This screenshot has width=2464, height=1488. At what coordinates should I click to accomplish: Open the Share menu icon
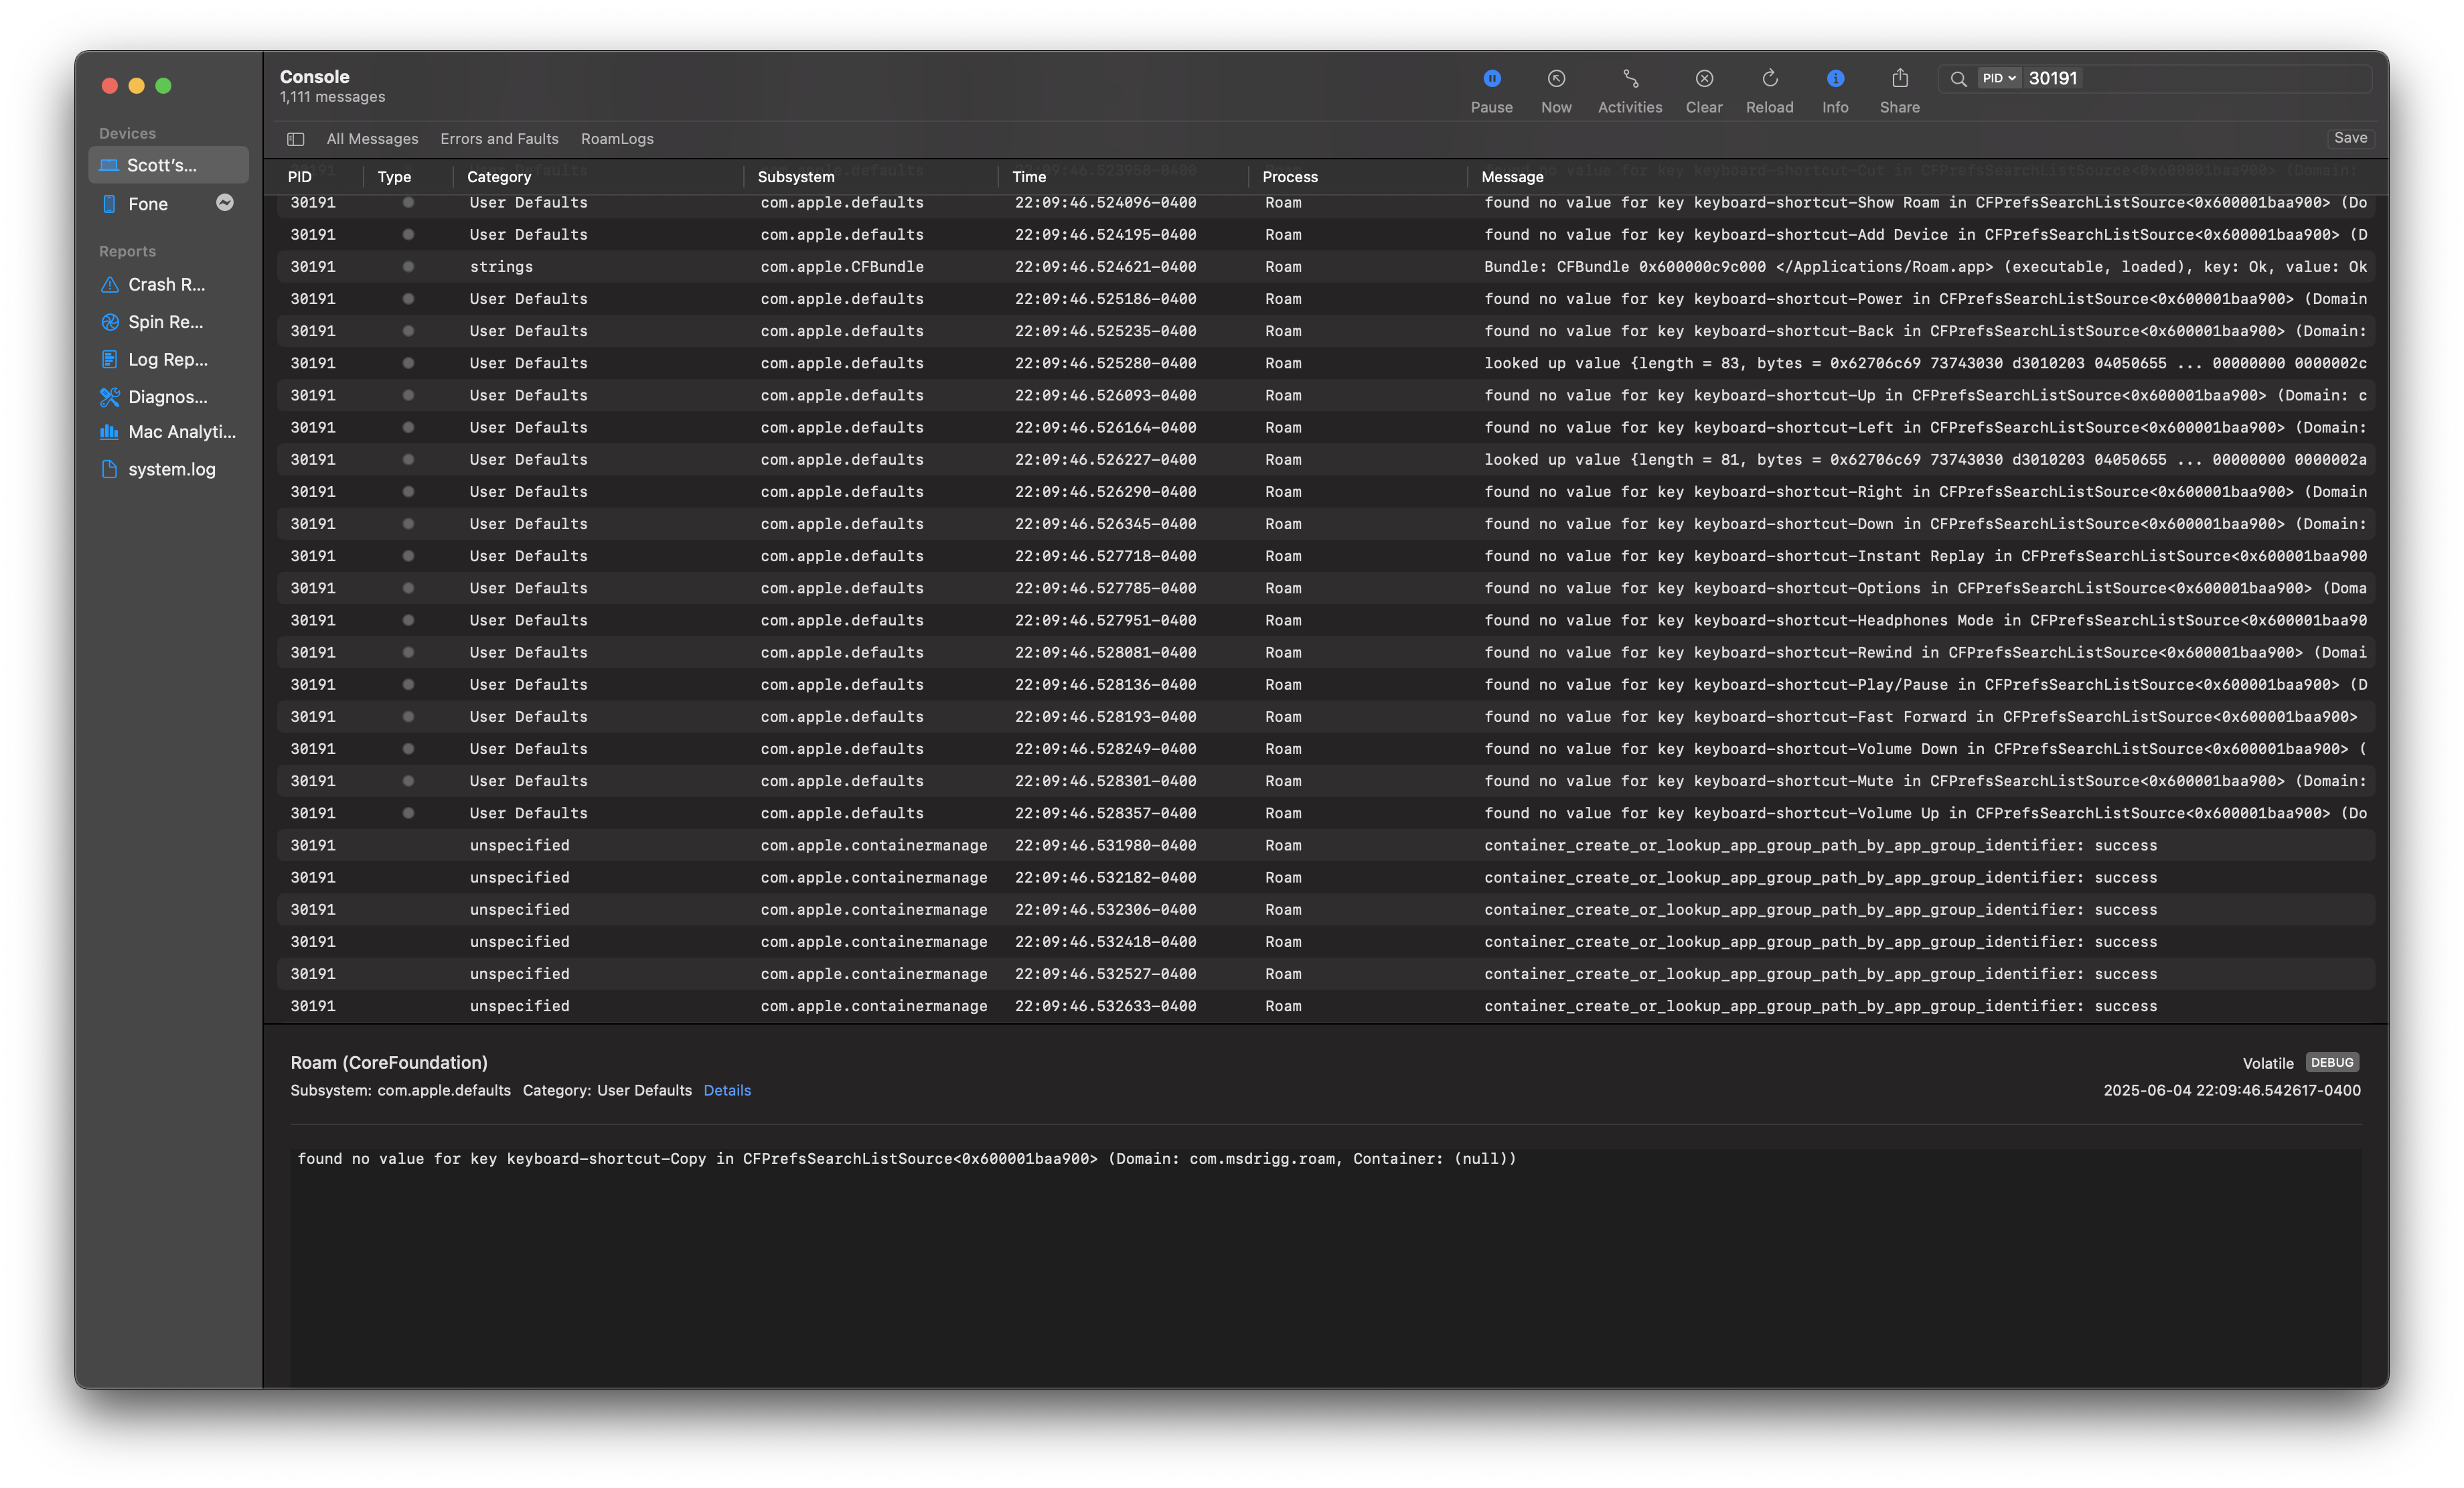[x=1899, y=79]
